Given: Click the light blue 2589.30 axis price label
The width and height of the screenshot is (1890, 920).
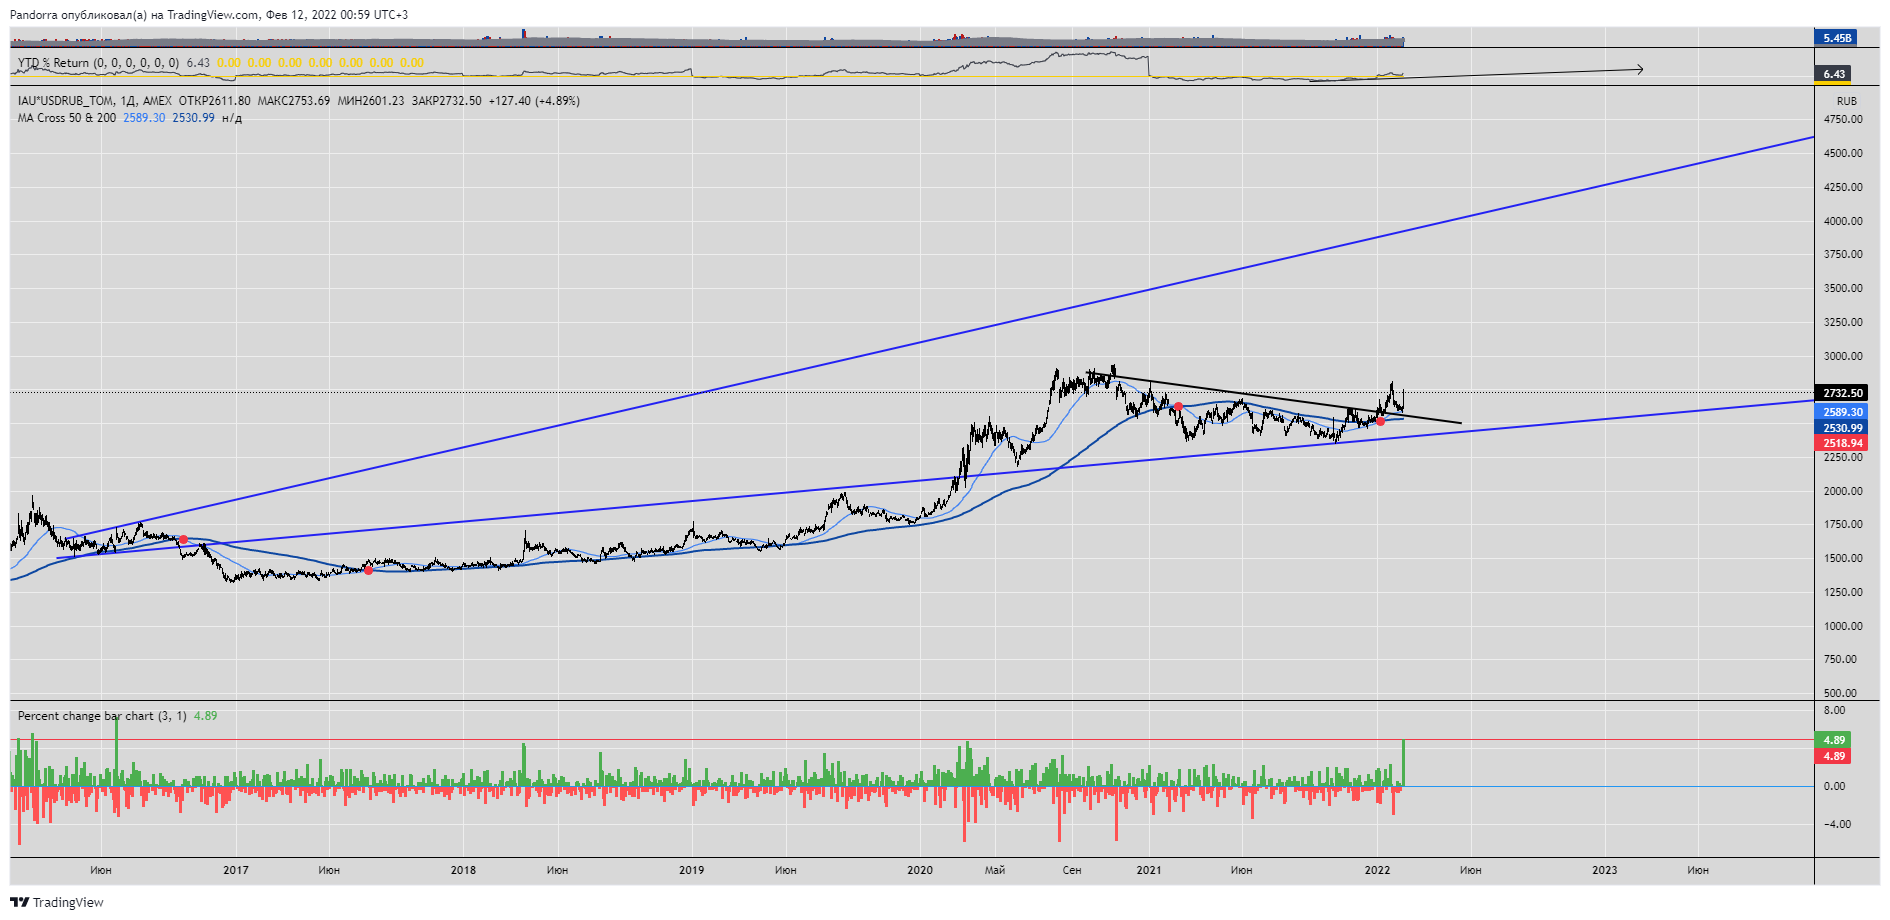Looking at the screenshot, I should click(x=1842, y=412).
